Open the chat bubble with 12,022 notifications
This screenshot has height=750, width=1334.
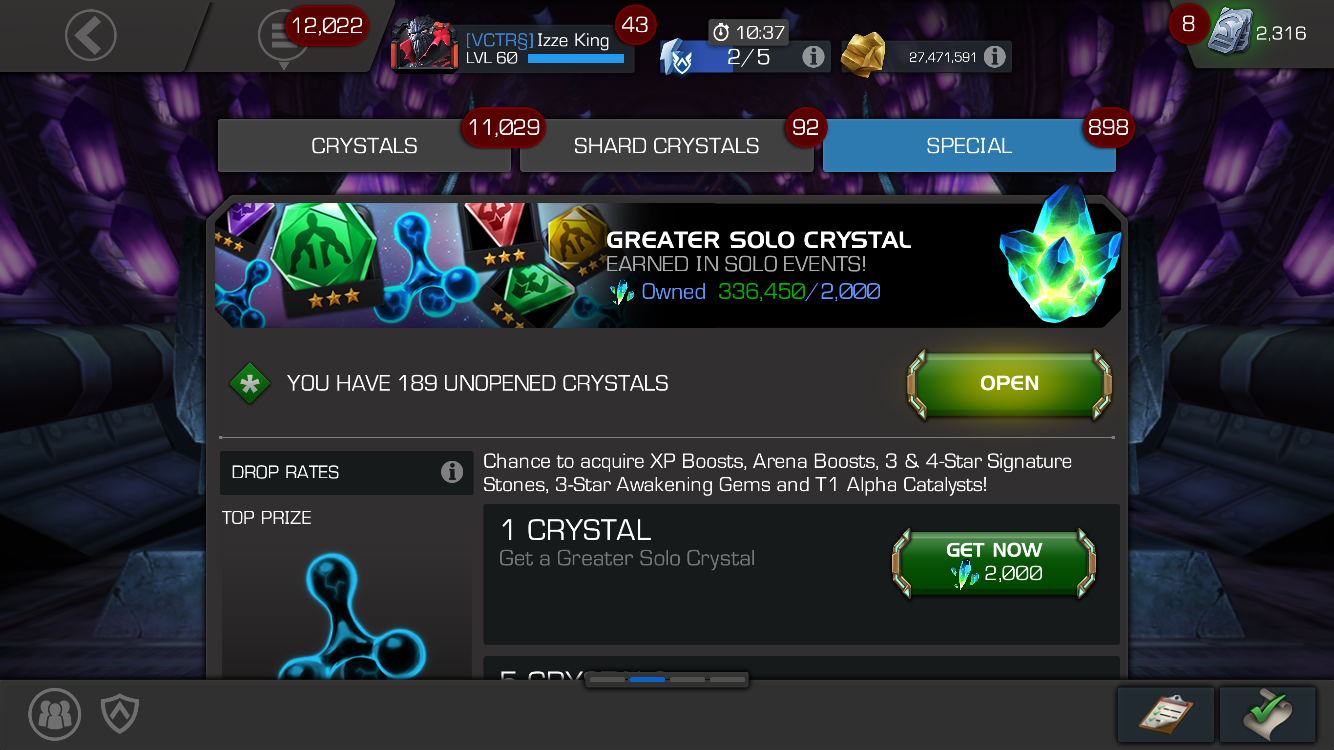coord(283,38)
